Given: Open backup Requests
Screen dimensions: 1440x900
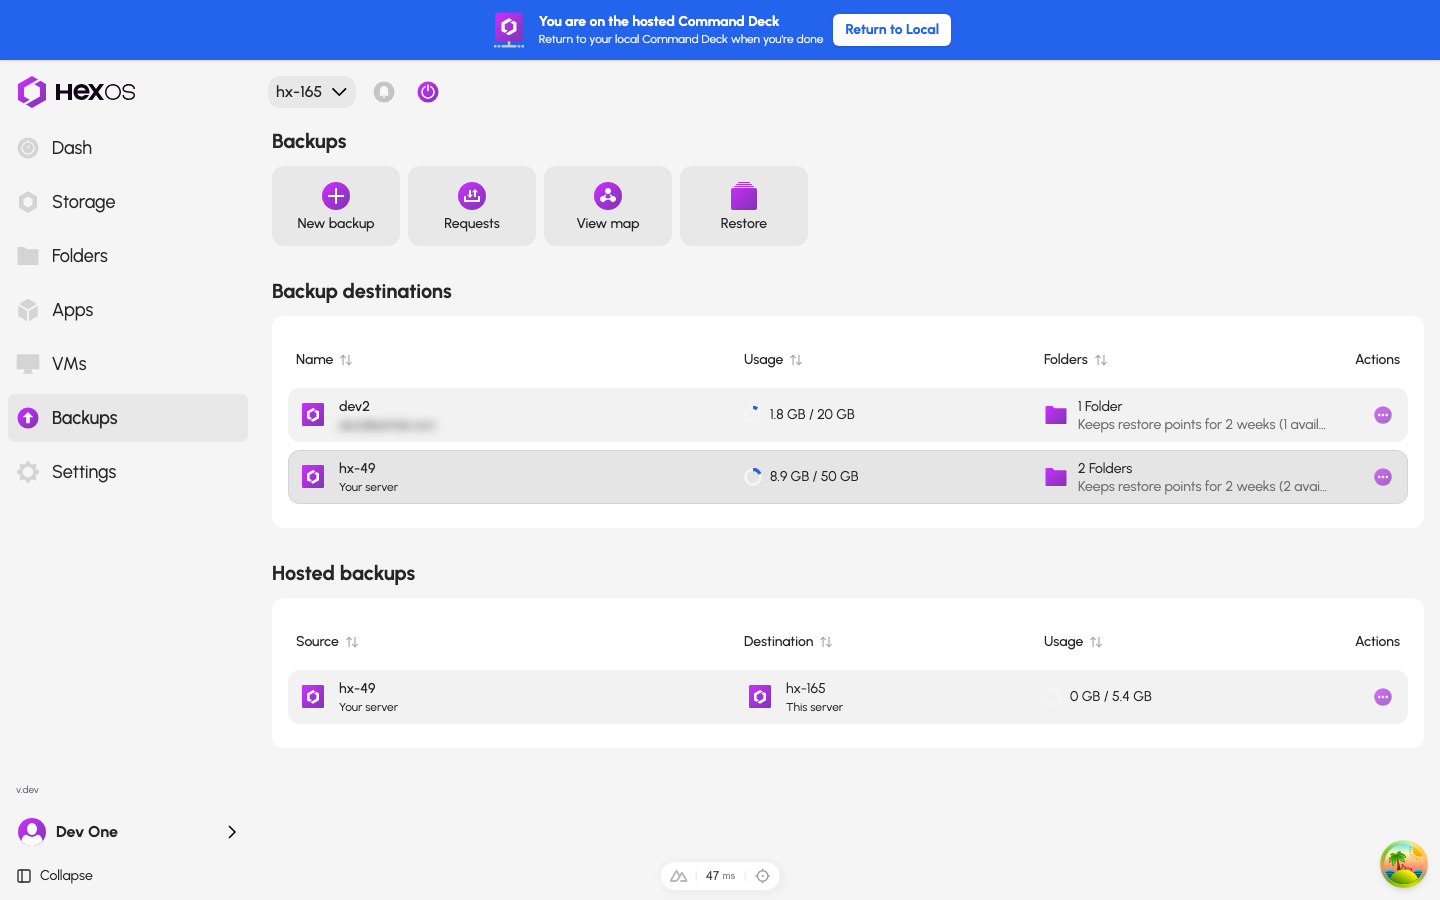Looking at the screenshot, I should click(x=472, y=206).
